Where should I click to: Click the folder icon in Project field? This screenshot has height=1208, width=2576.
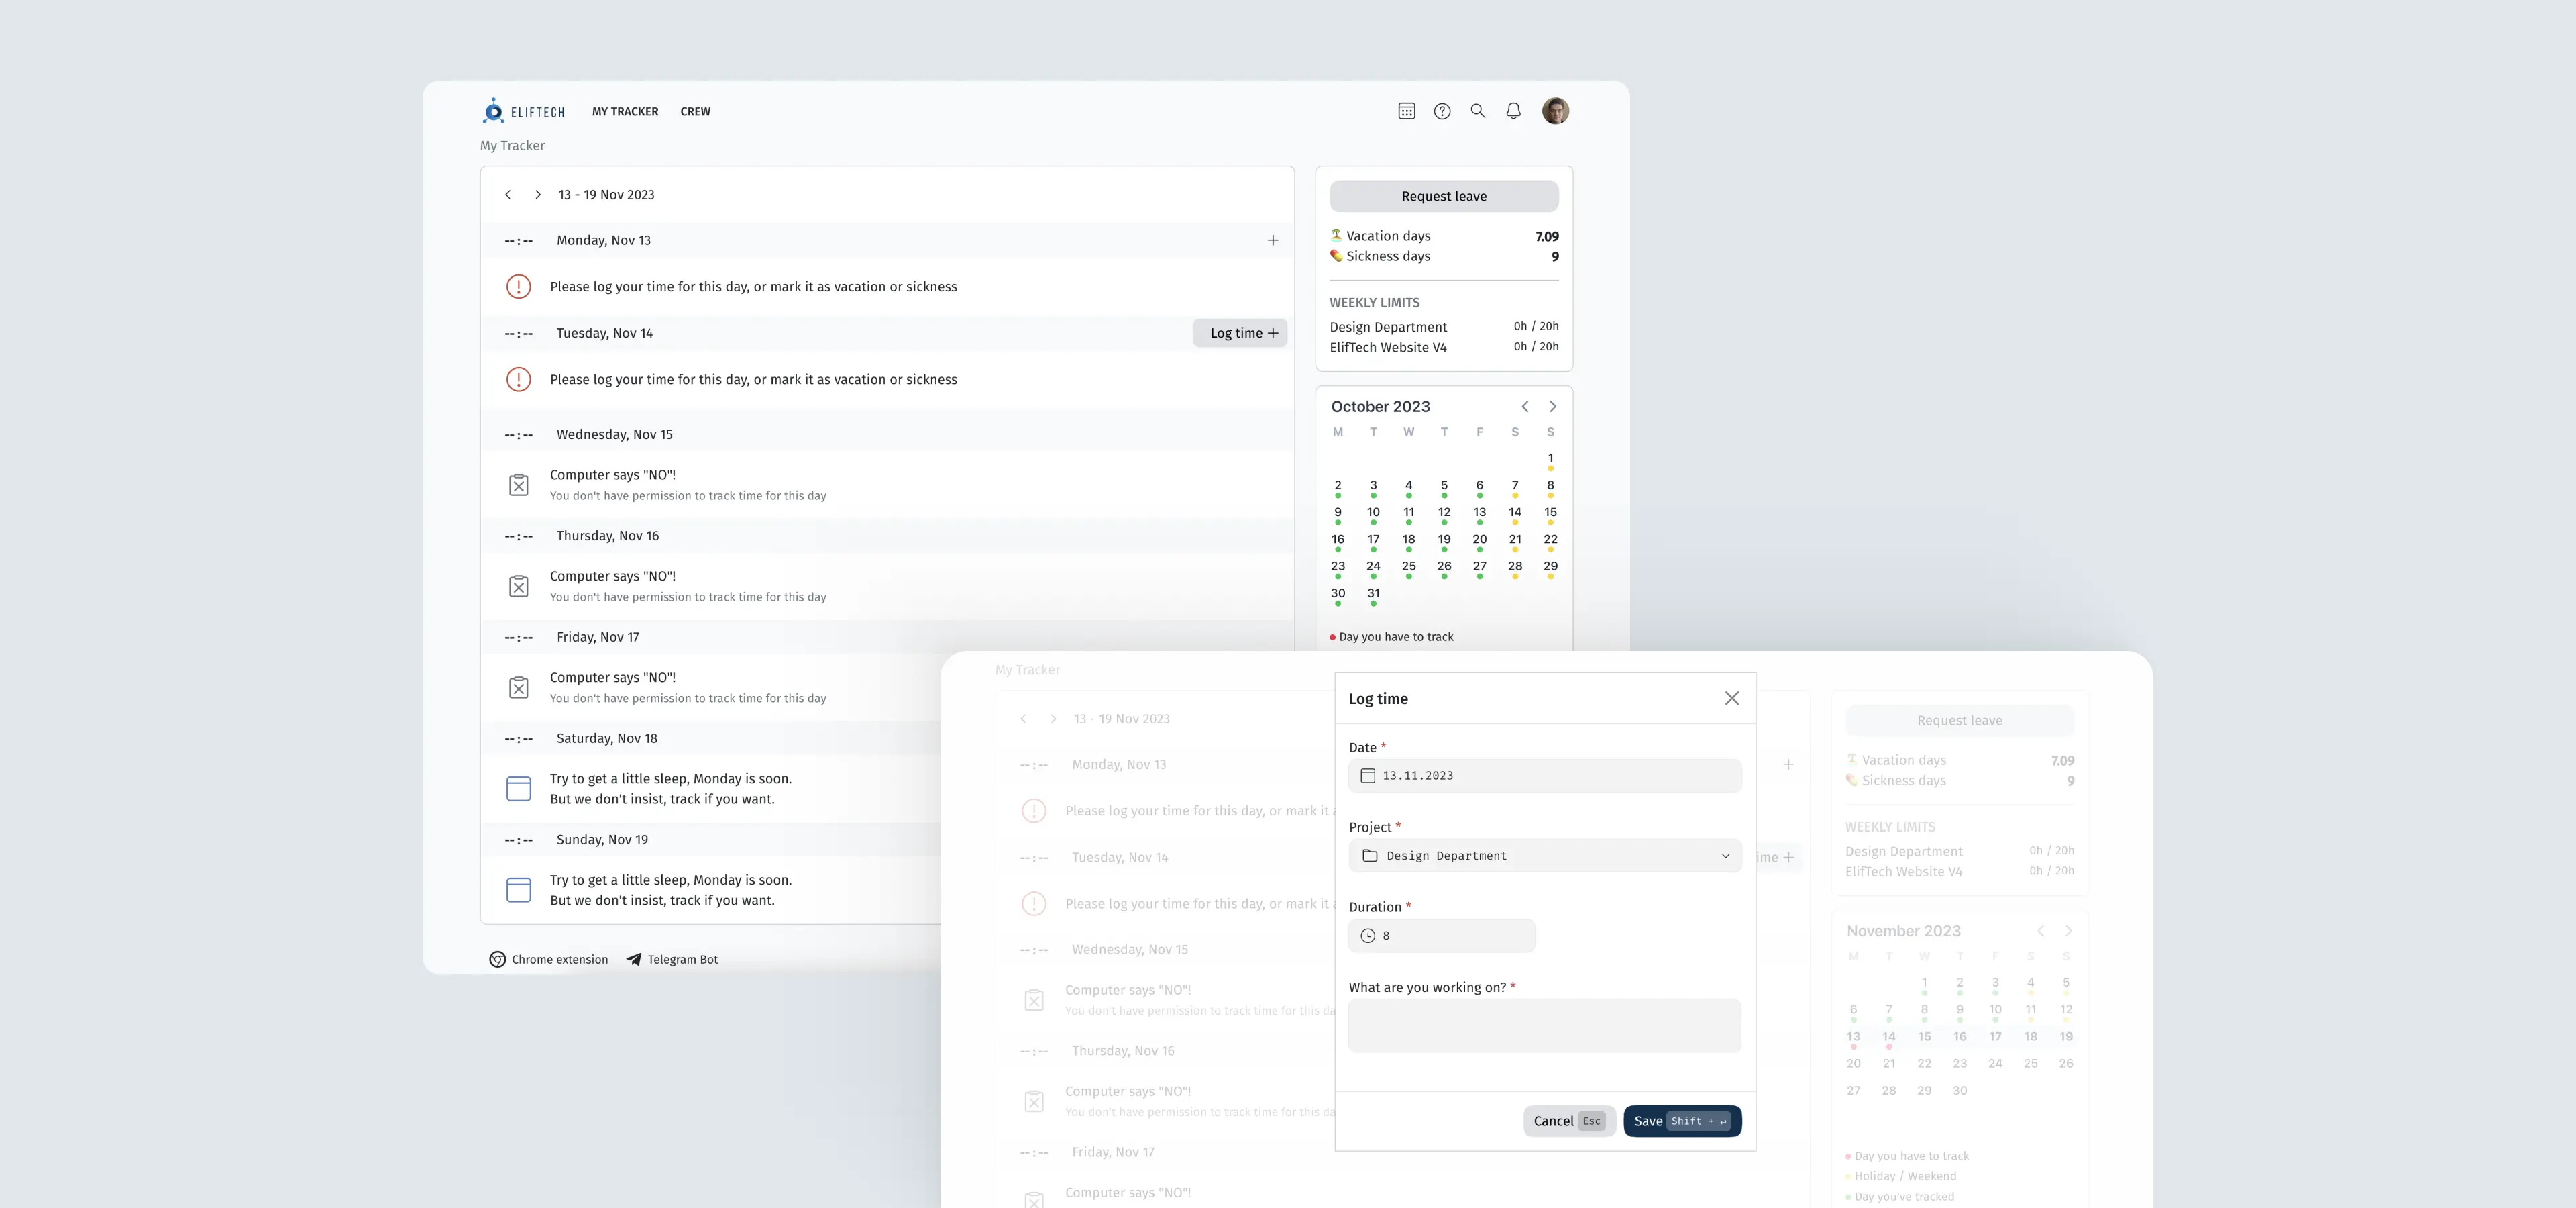pyautogui.click(x=1370, y=856)
